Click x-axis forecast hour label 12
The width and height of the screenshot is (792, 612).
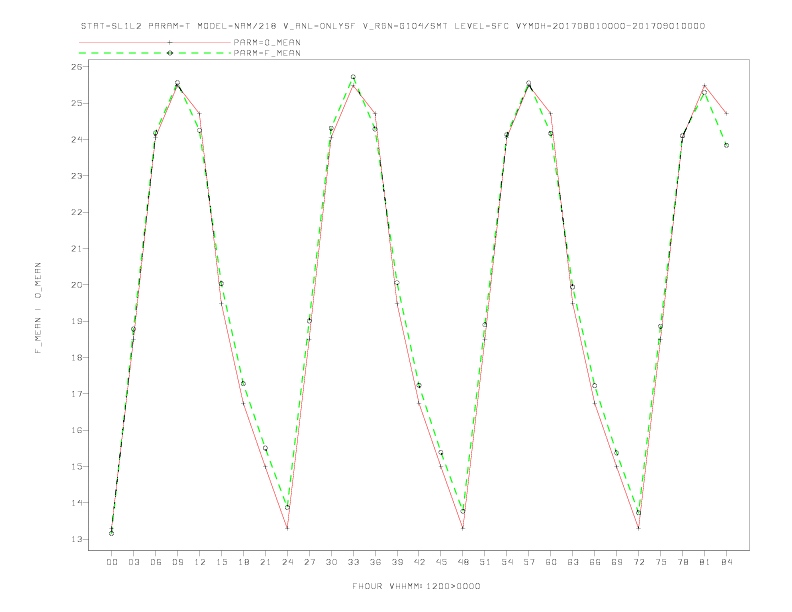tap(200, 562)
